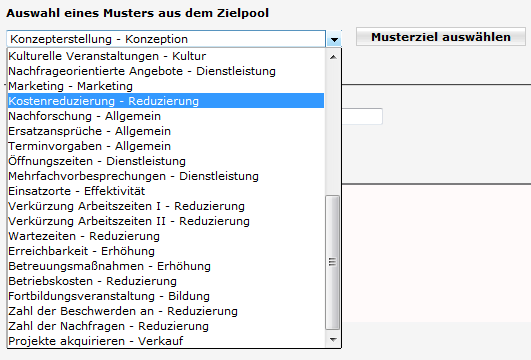Select Öffnungszeiten - Dienstleistung
This screenshot has width=531, height=360.
click(x=166, y=161)
